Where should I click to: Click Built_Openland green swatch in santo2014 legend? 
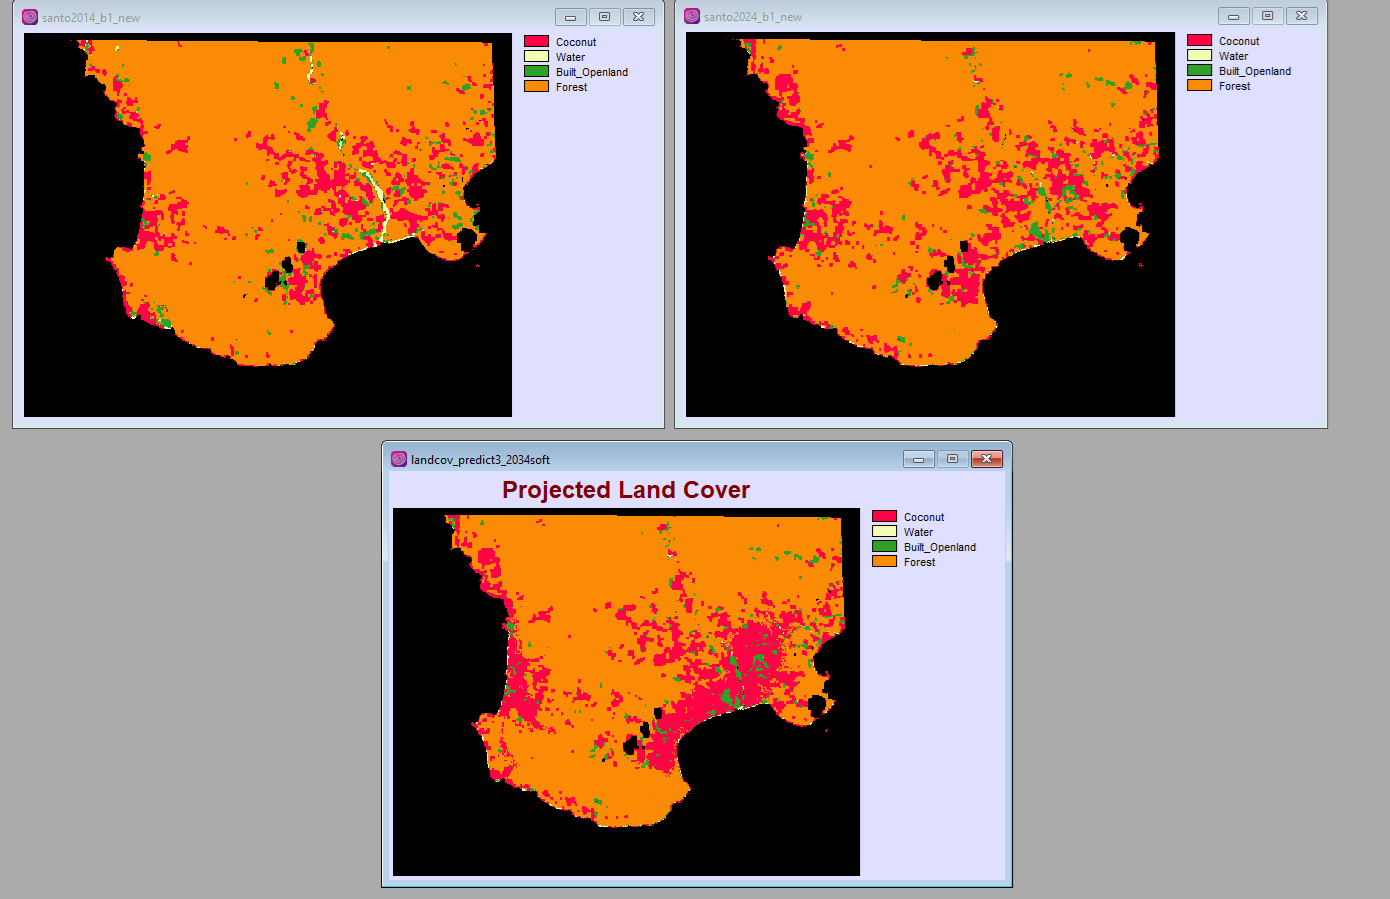(537, 71)
